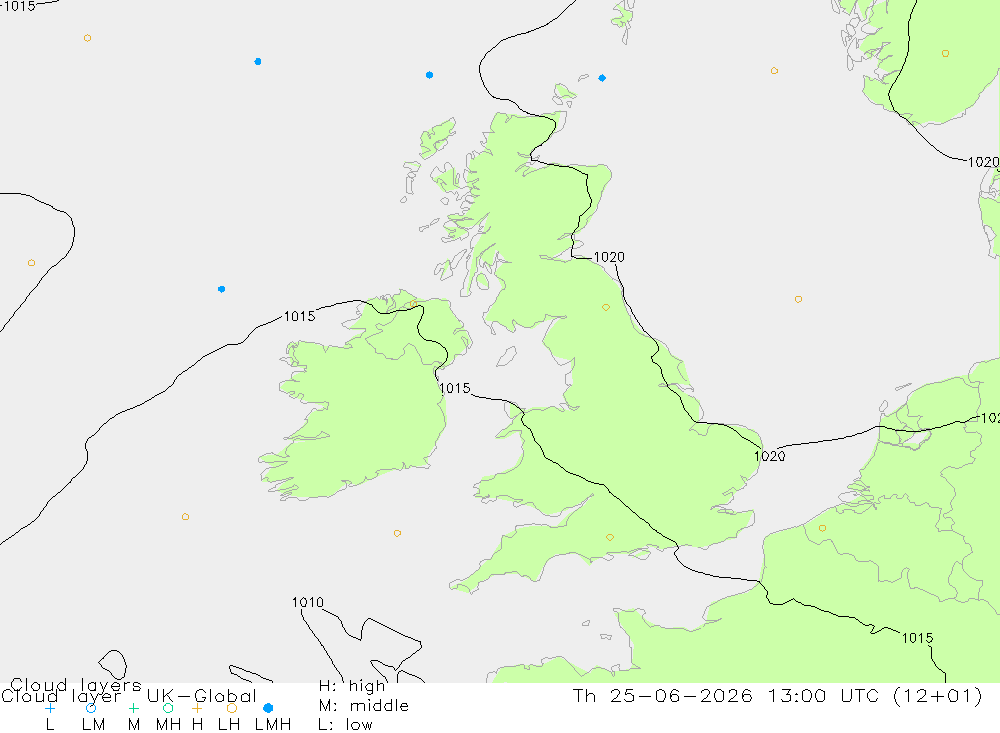
Task: Click the green circle MH legend symbol
Action: [x=168, y=708]
